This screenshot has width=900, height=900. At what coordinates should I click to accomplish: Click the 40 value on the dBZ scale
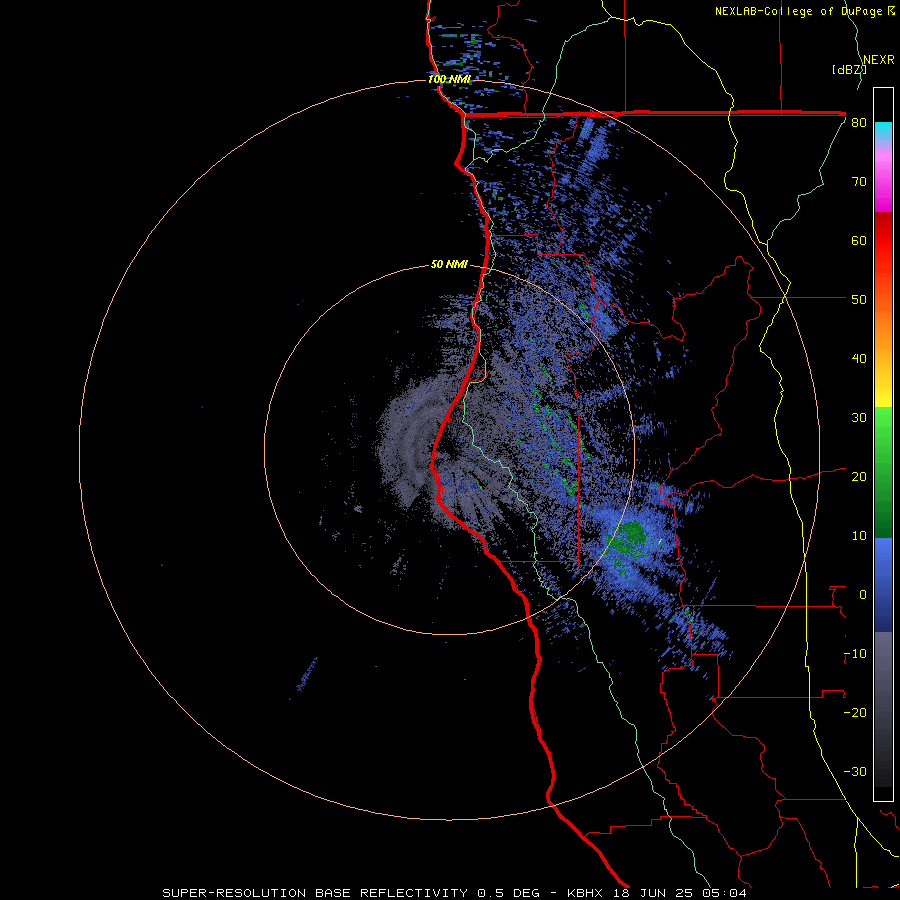pos(859,359)
